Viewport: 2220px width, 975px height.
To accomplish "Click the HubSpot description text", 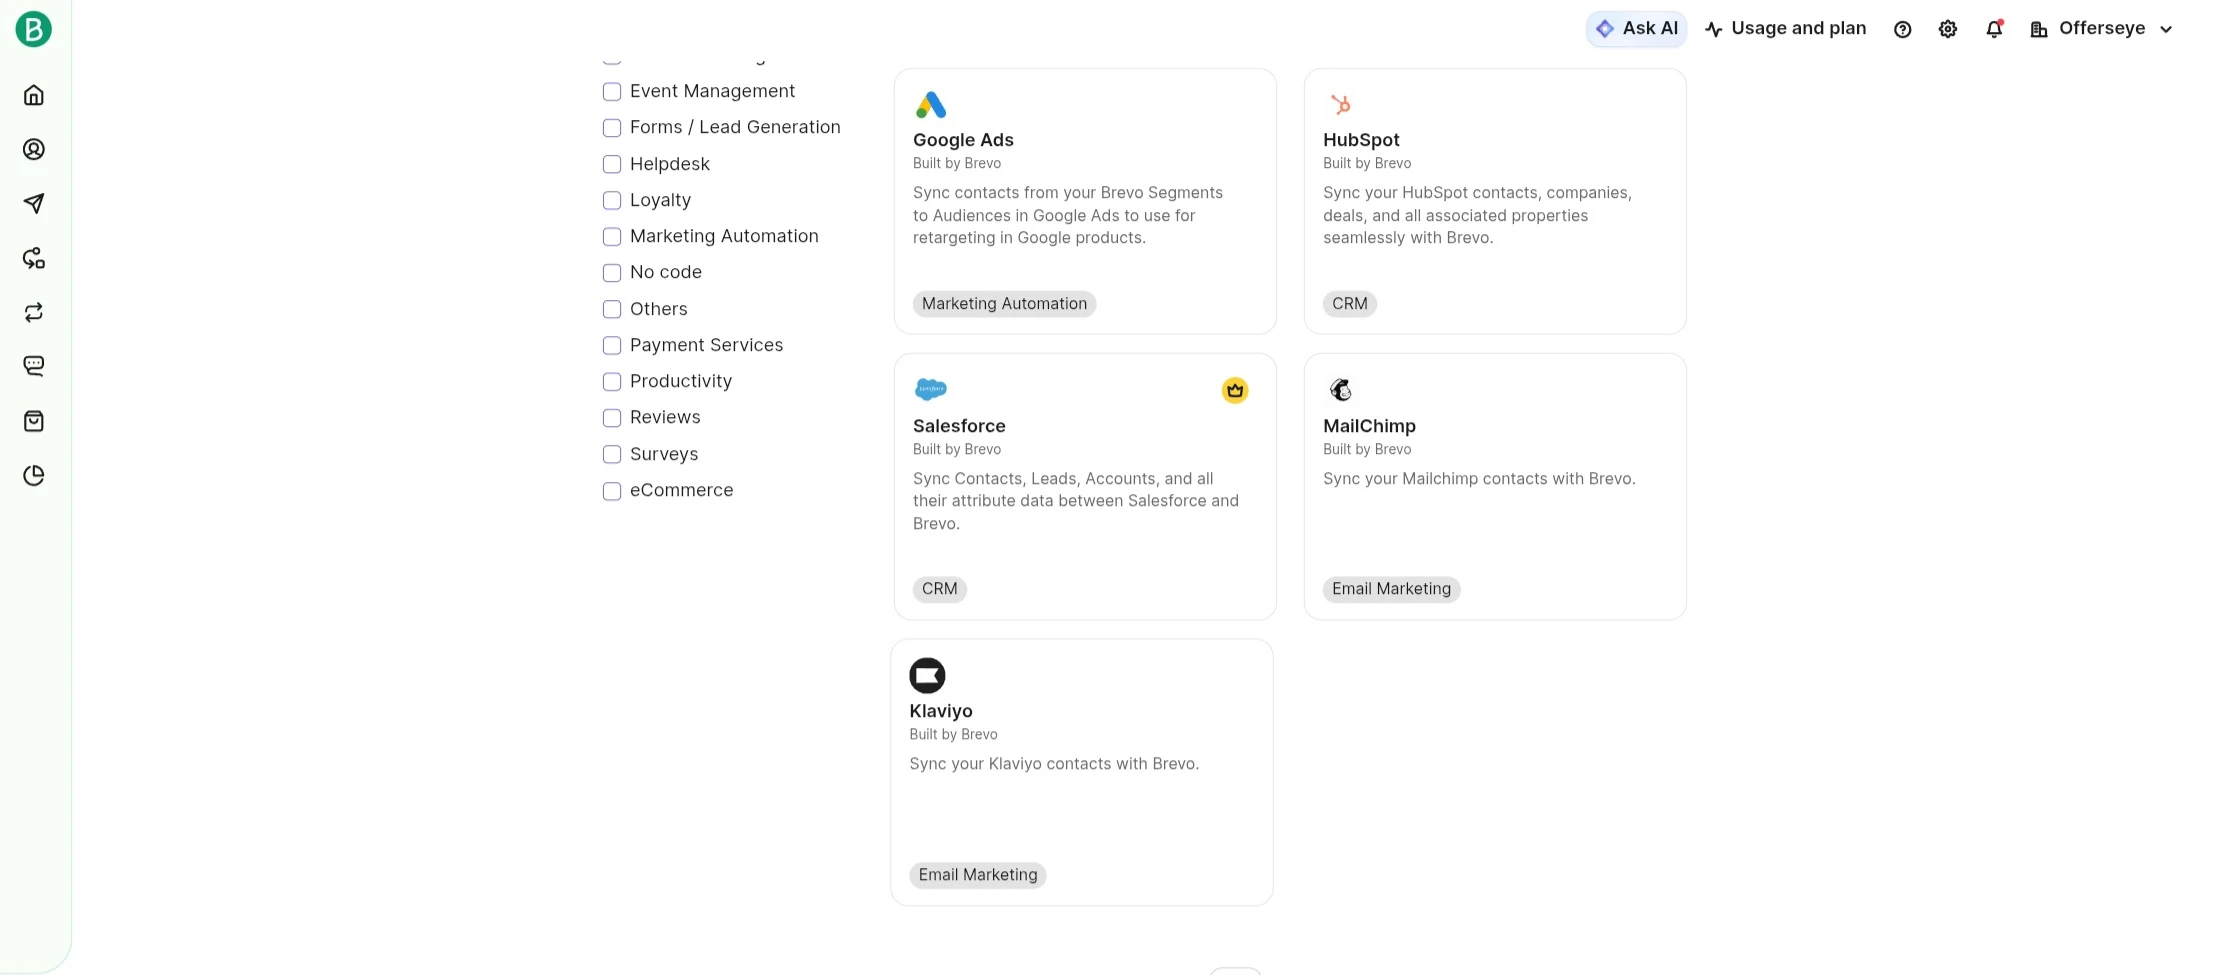I will pos(1477,215).
